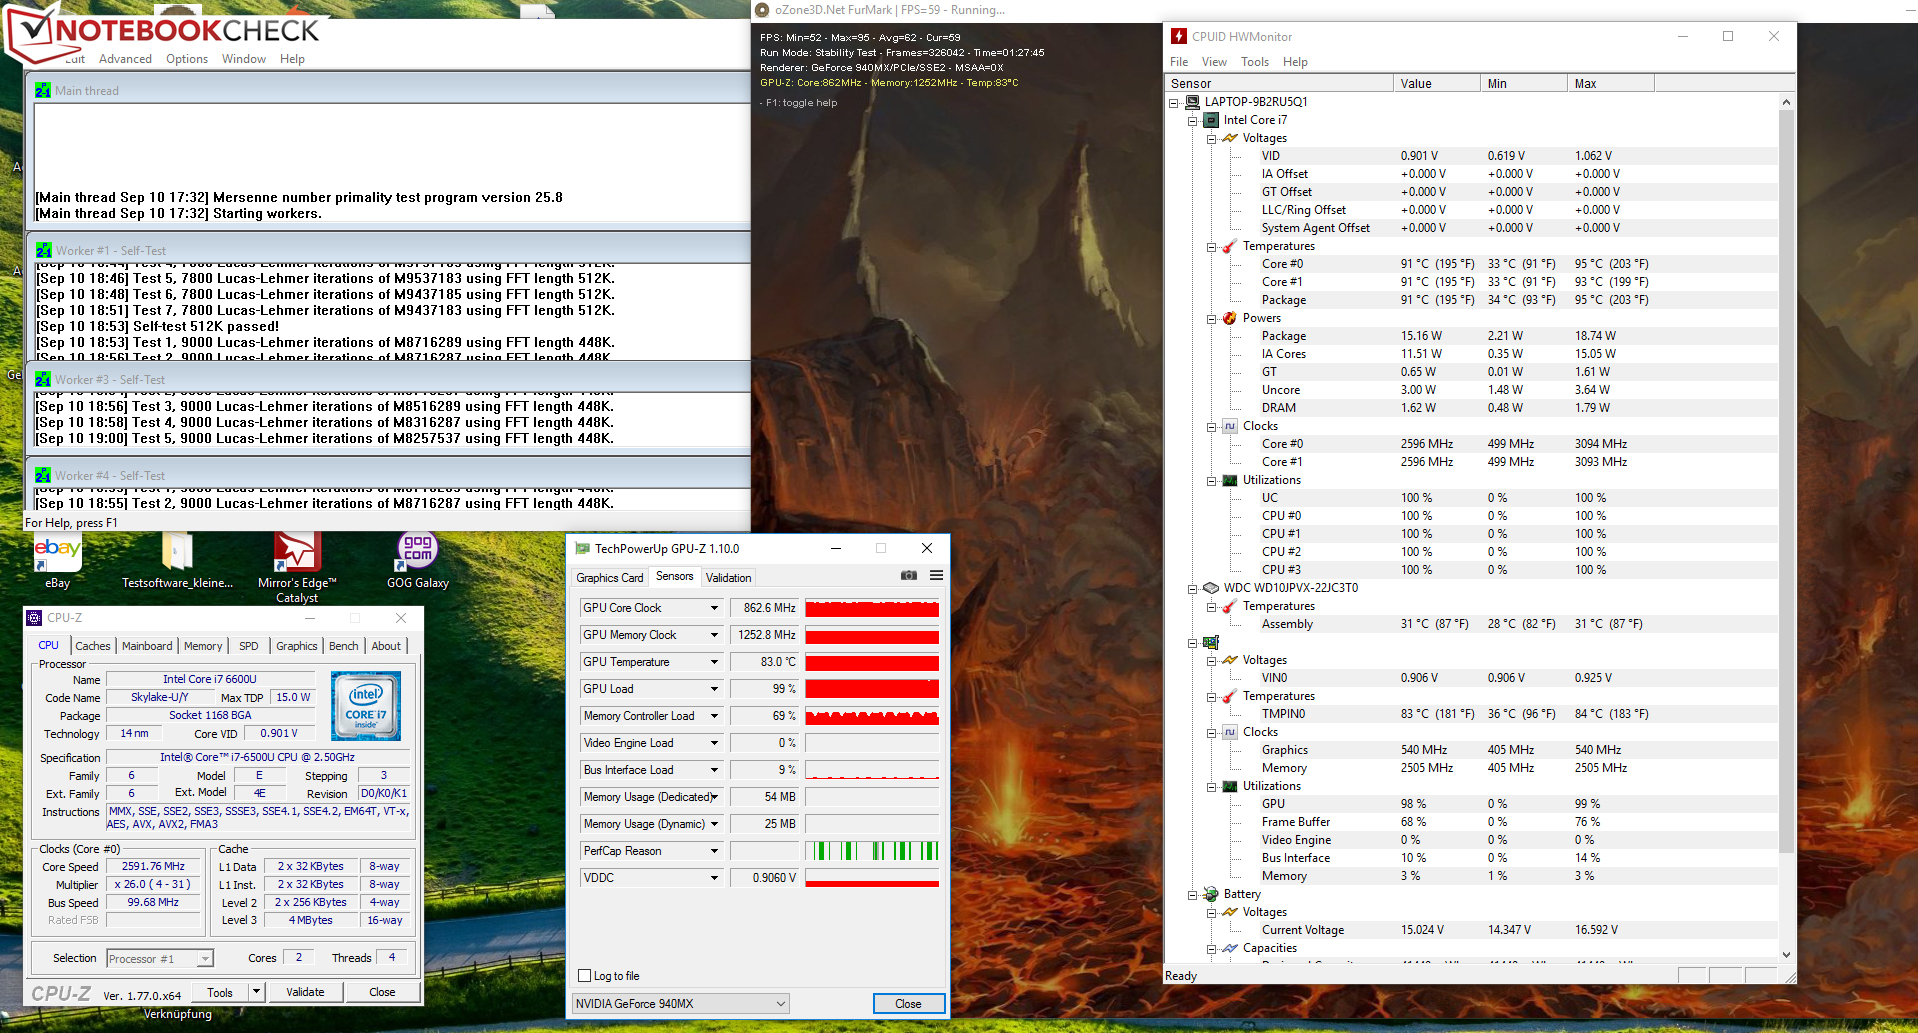Open the VDDC sensor dropdown in GPU-Z
This screenshot has height=1033, width=1918.
(714, 878)
